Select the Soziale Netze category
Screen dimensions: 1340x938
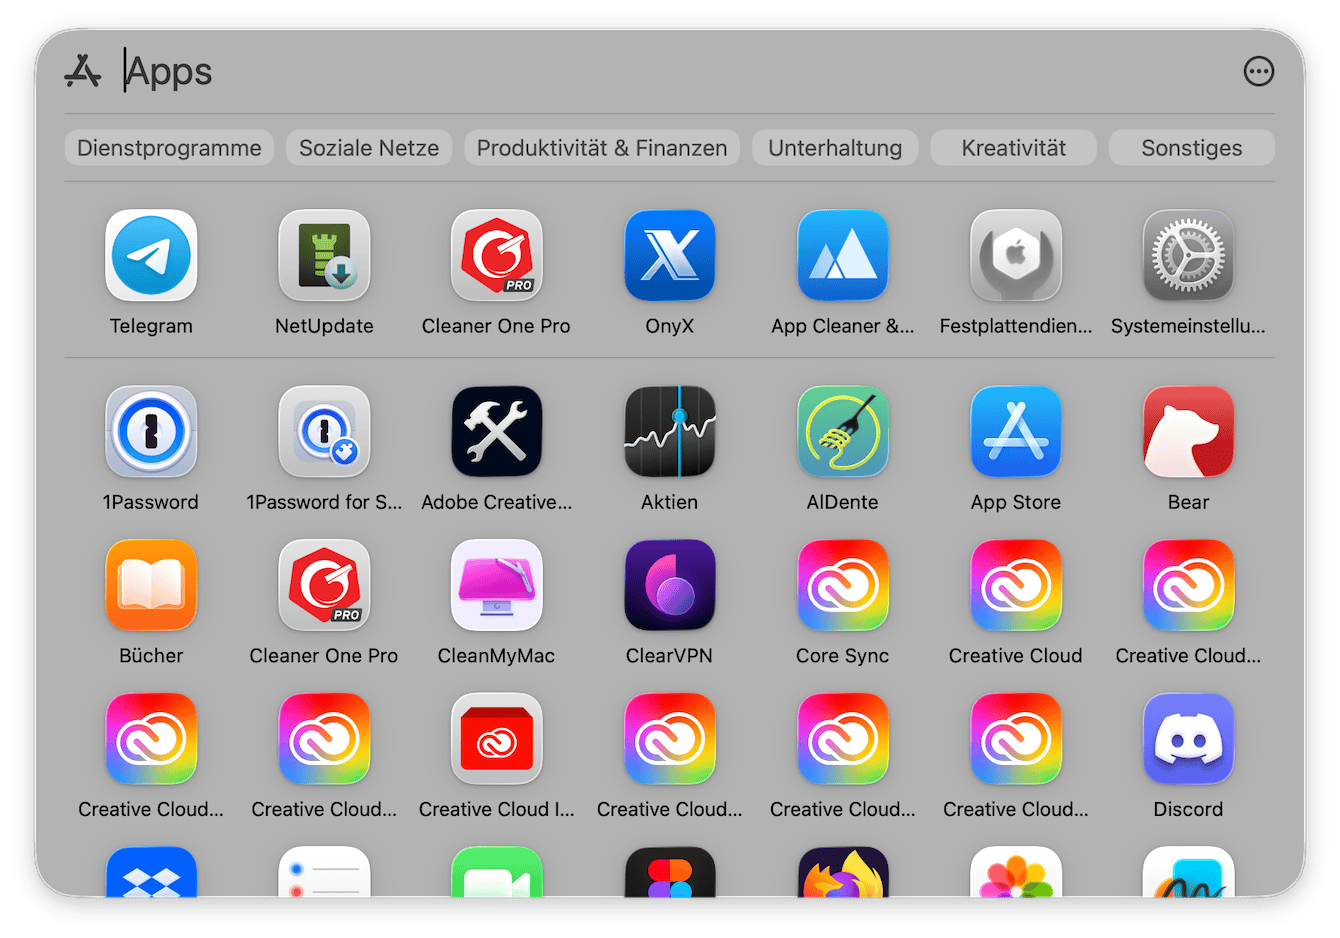(369, 147)
